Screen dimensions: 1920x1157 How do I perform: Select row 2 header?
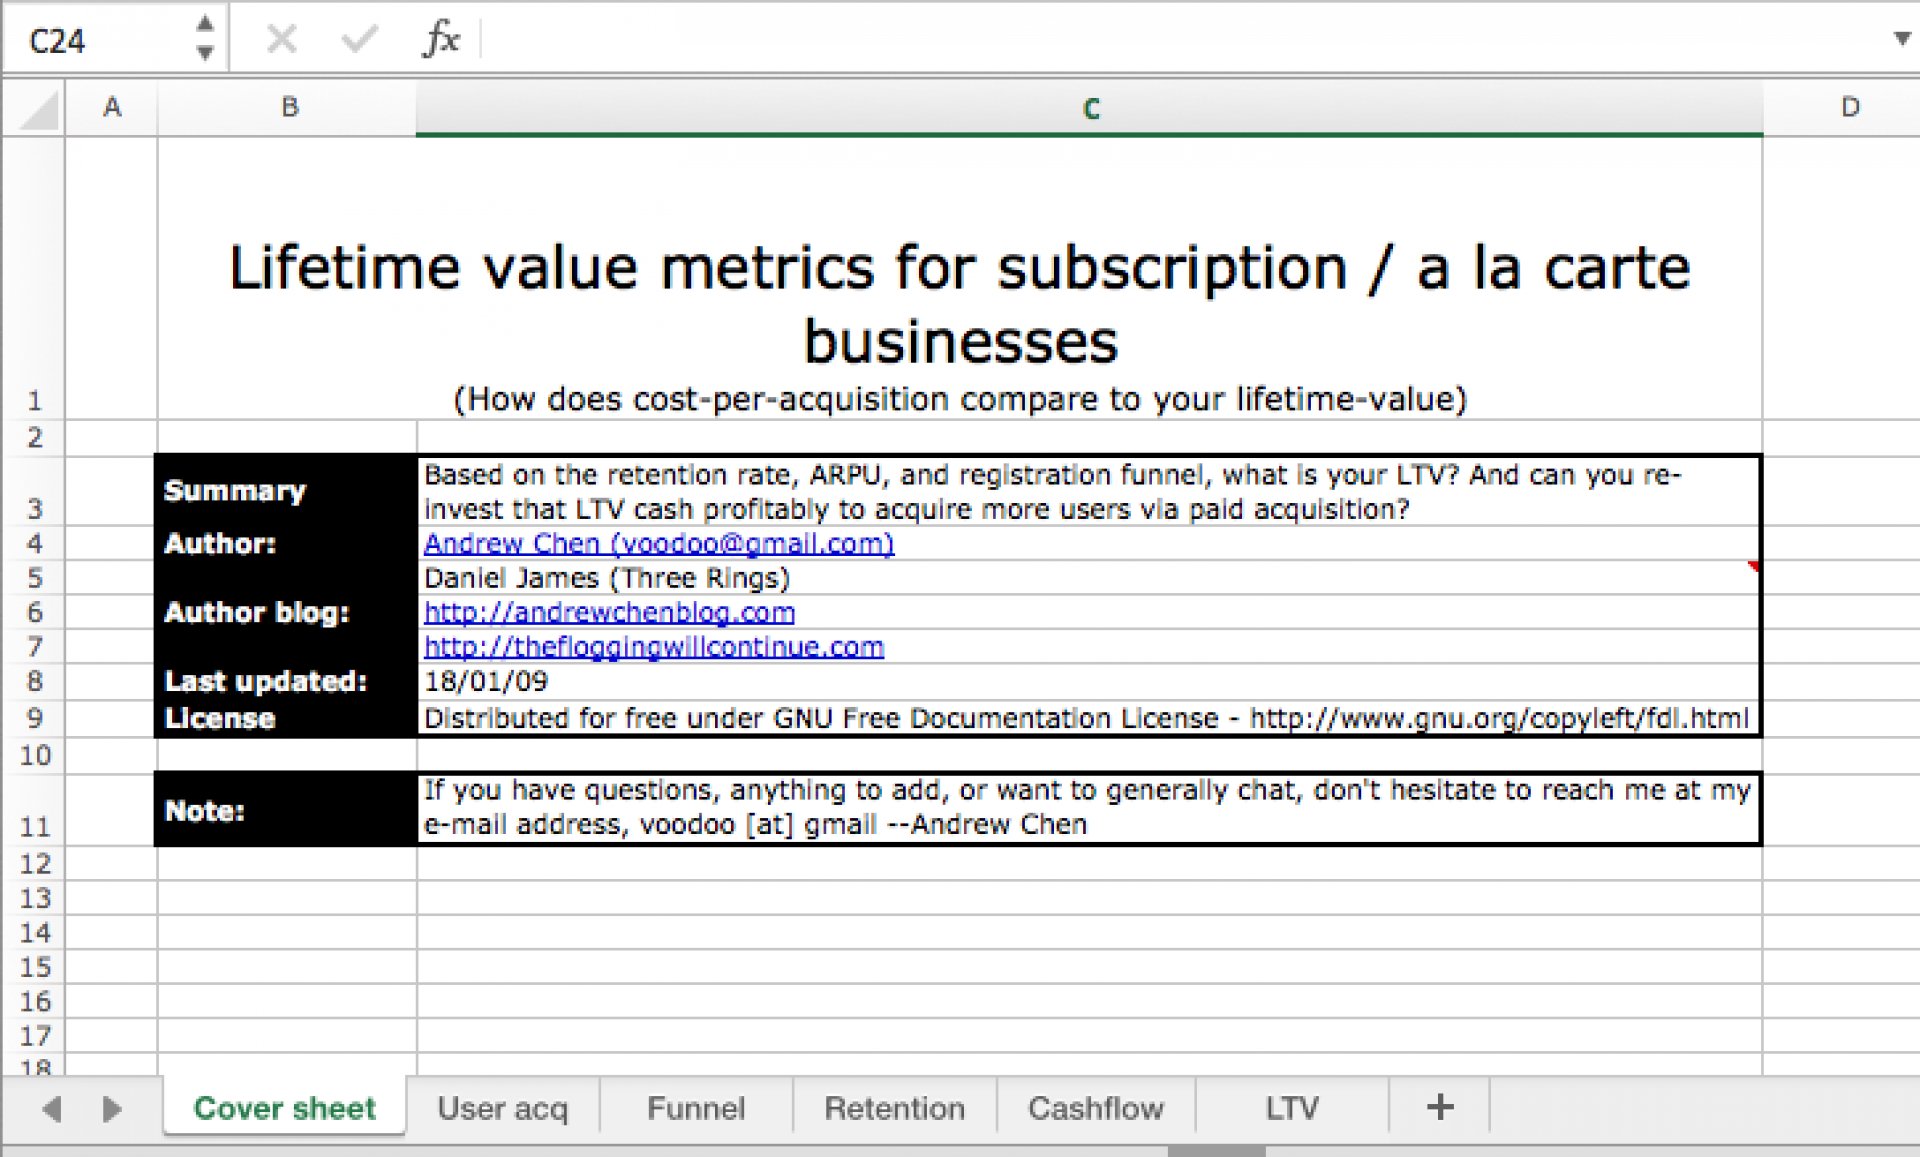(x=34, y=437)
